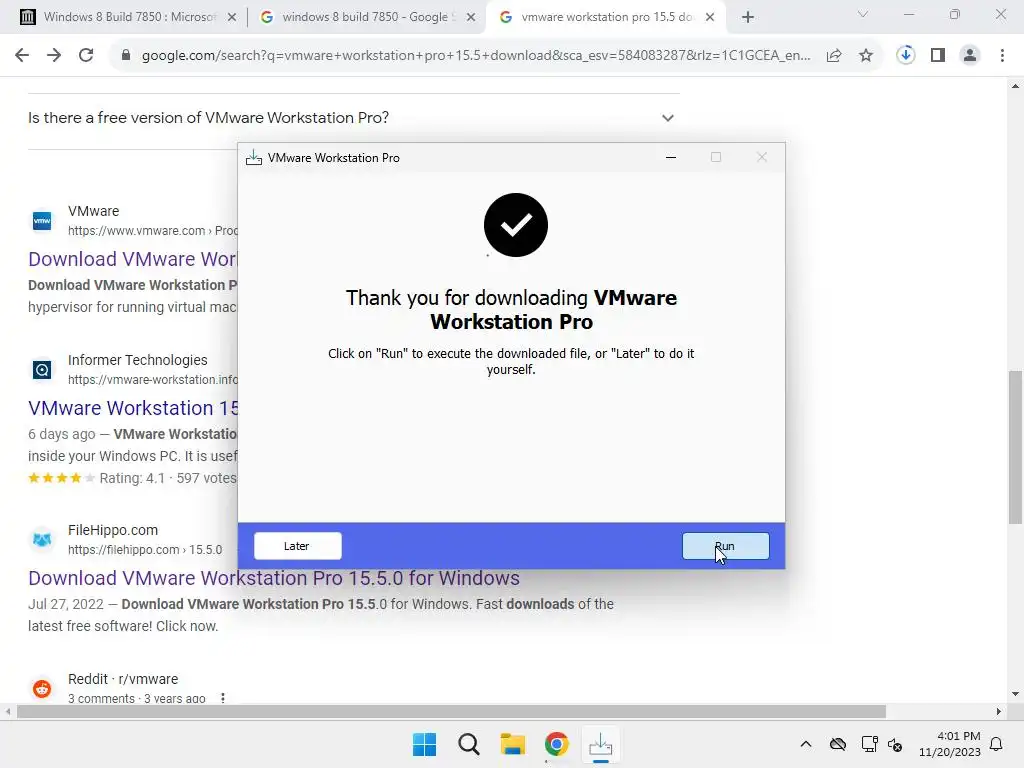The width and height of the screenshot is (1024, 768).
Task: Click the muted volume tray icon
Action: [x=895, y=744]
